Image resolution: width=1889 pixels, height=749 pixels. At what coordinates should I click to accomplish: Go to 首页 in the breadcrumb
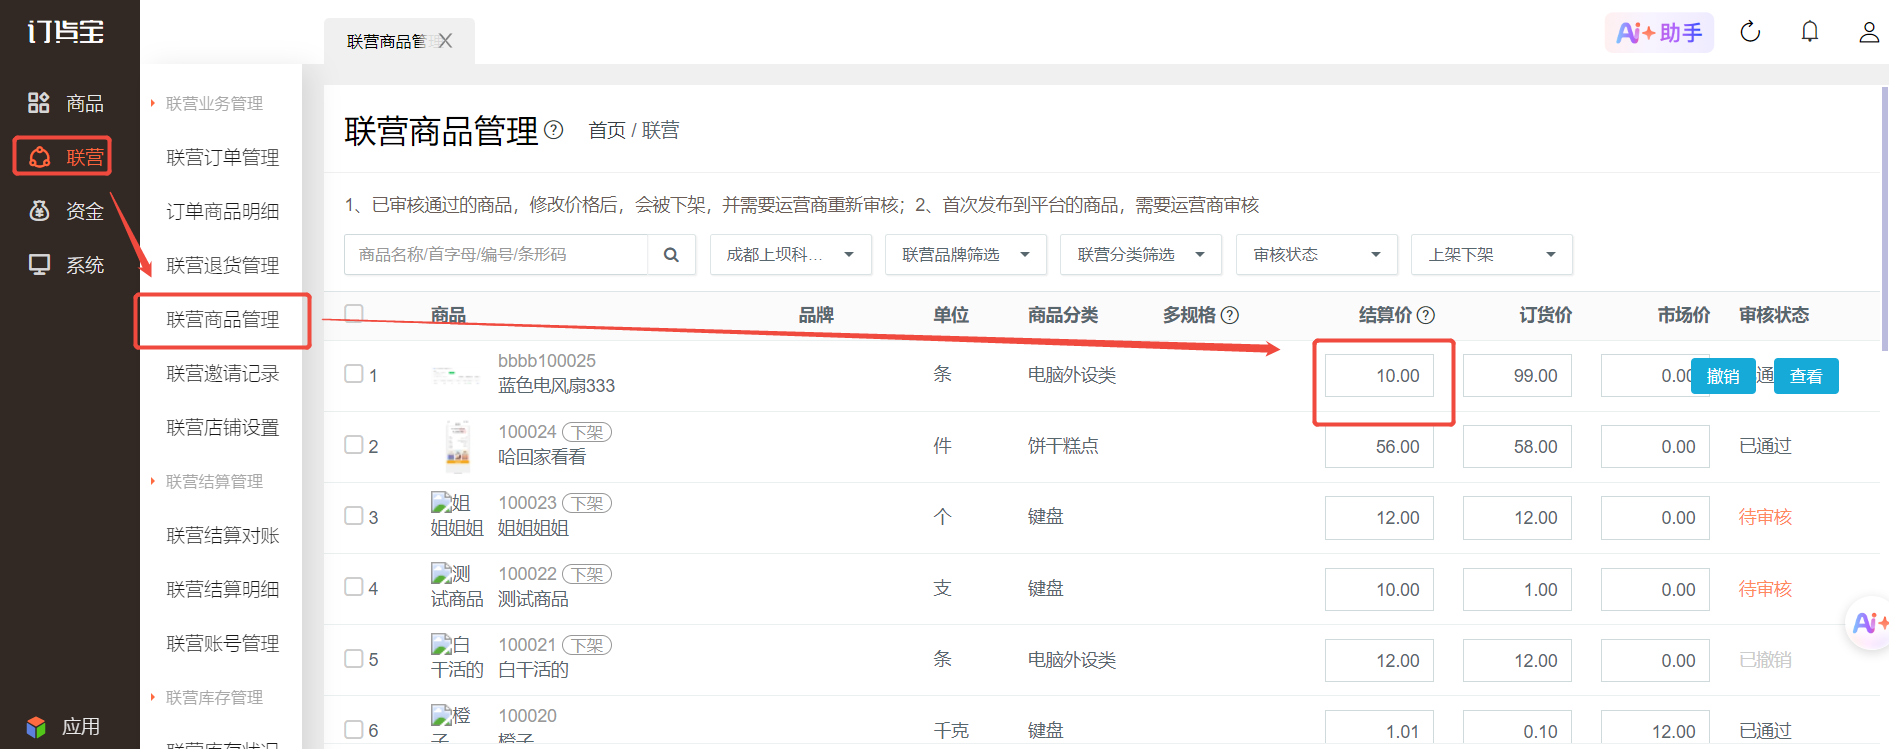click(606, 130)
